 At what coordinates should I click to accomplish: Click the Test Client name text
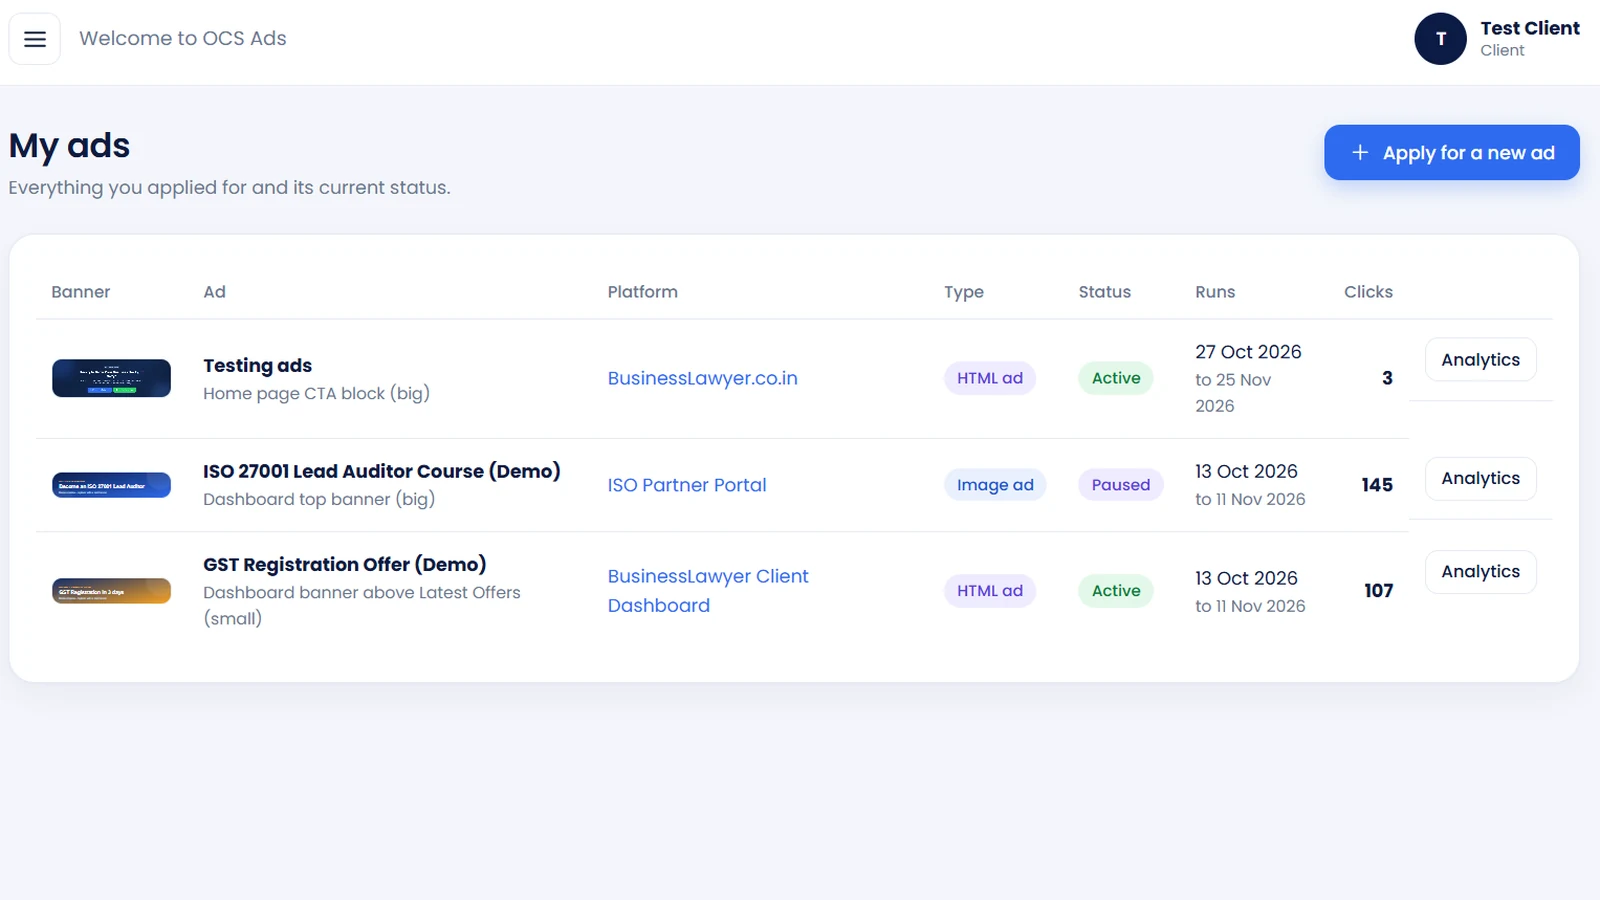(x=1530, y=28)
